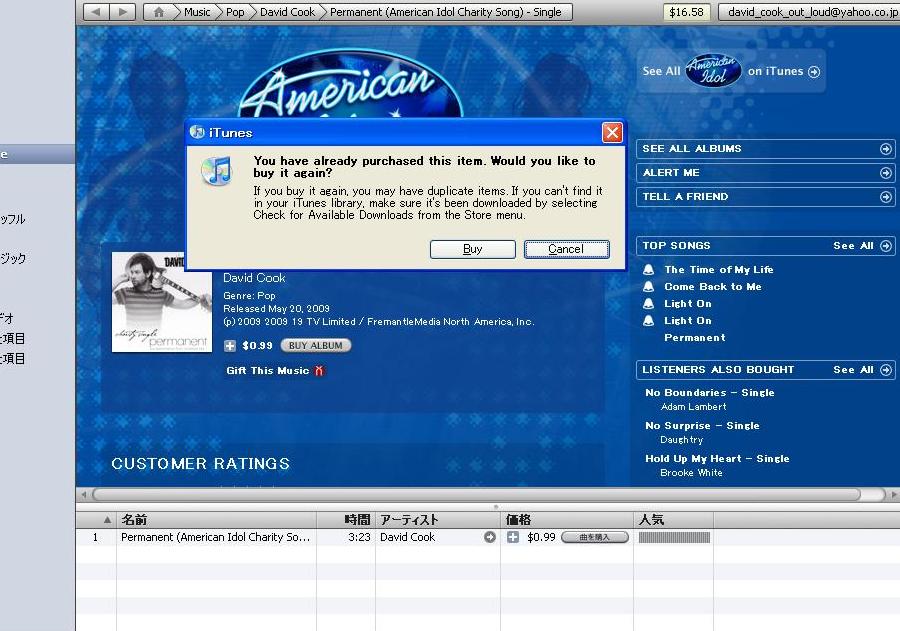Open Tell a Friend link
The height and width of the screenshot is (631, 900).
pyautogui.click(x=685, y=197)
